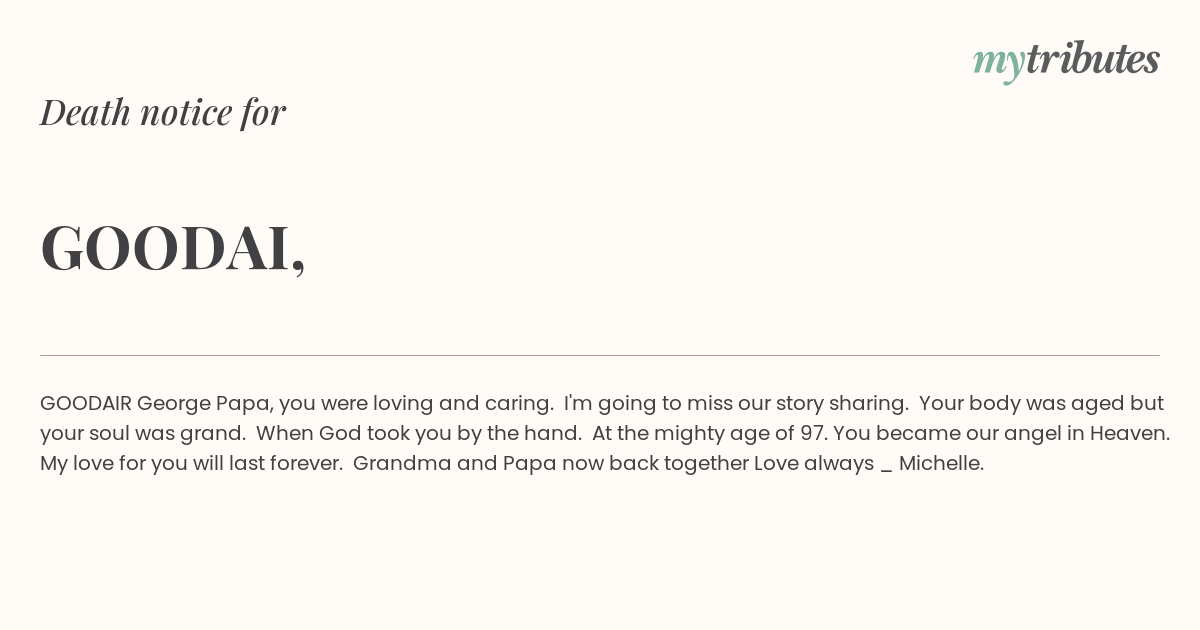The height and width of the screenshot is (630, 1200).
Task: Click the green 'my' in the logo
Action: tap(999, 63)
